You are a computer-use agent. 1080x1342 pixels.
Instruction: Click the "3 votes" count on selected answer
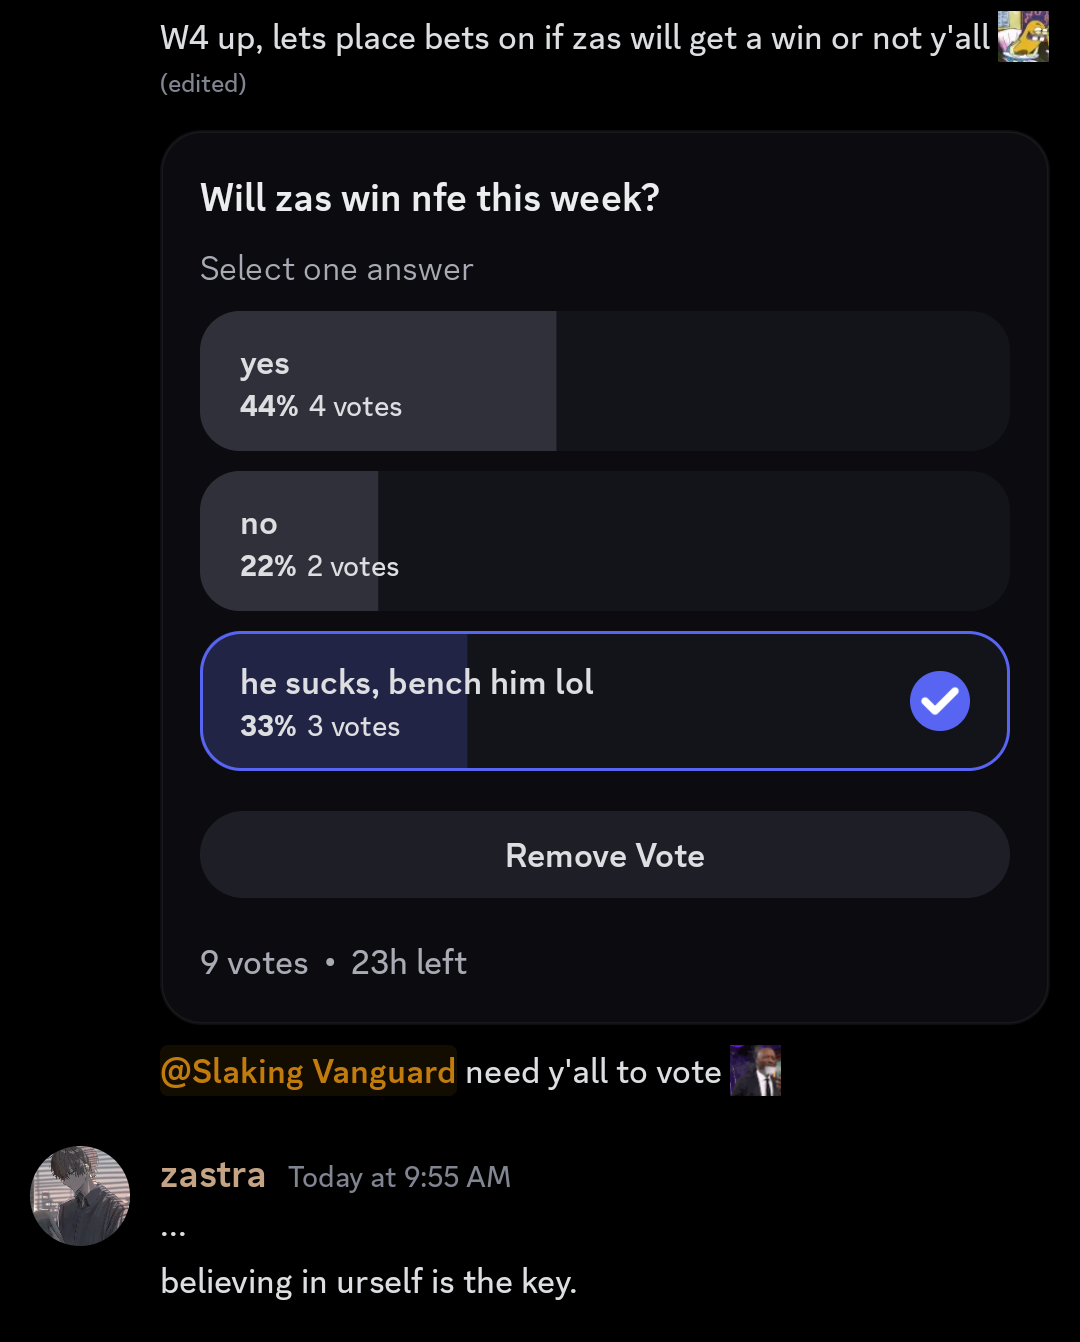[x=353, y=726]
